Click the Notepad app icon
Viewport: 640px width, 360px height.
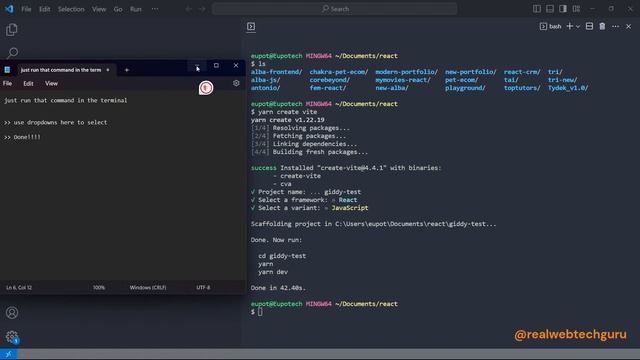click(7, 70)
